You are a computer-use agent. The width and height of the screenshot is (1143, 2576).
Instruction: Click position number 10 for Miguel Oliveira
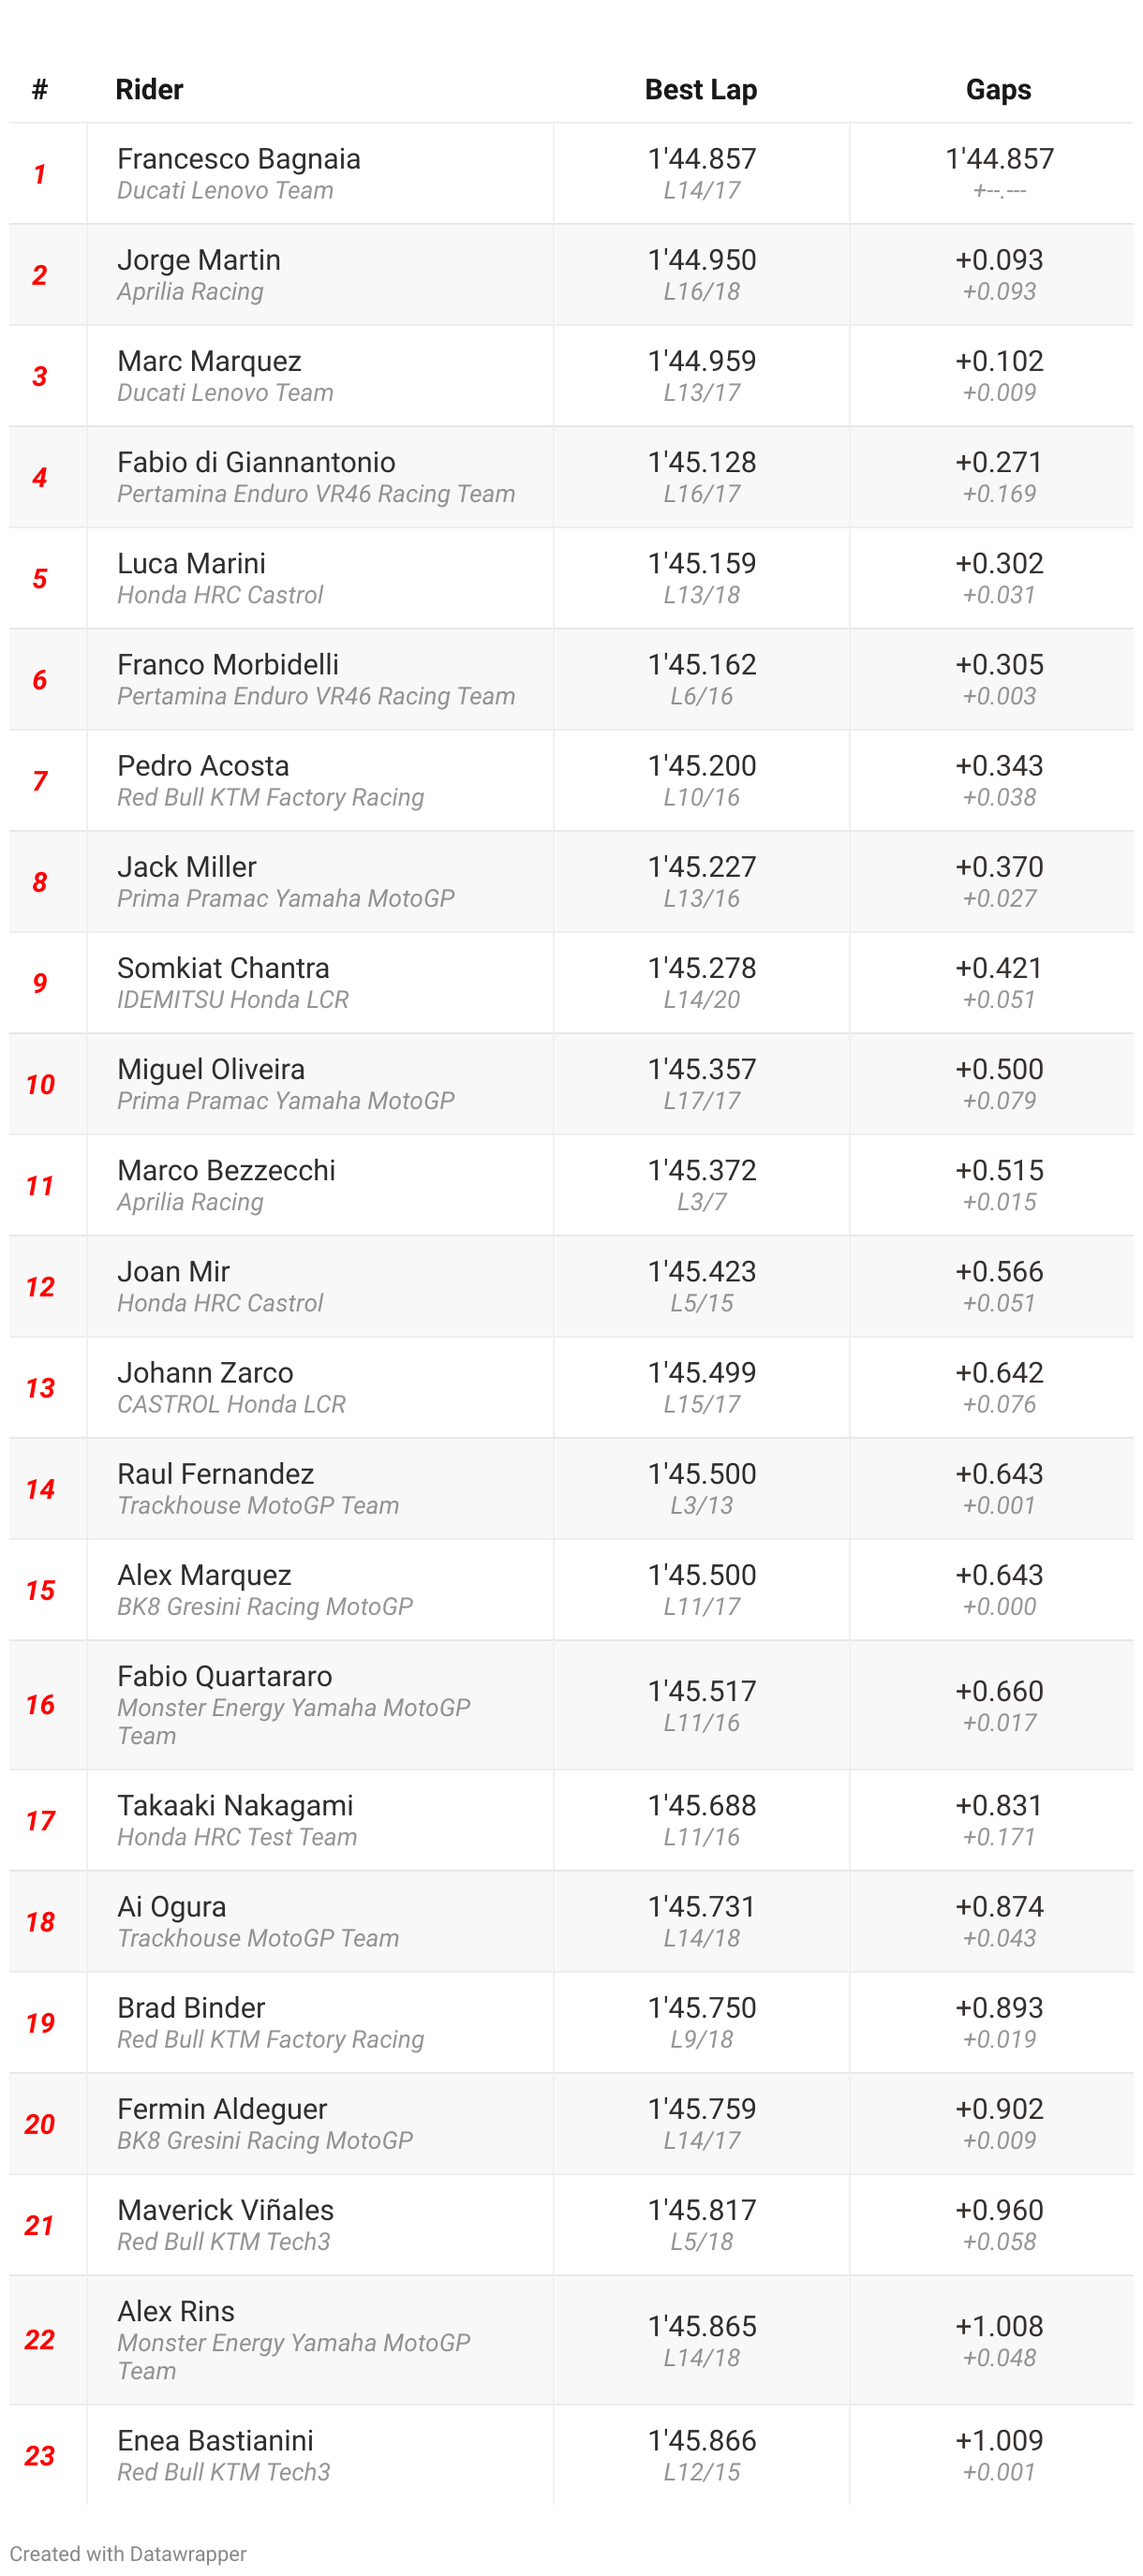pyautogui.click(x=40, y=1084)
